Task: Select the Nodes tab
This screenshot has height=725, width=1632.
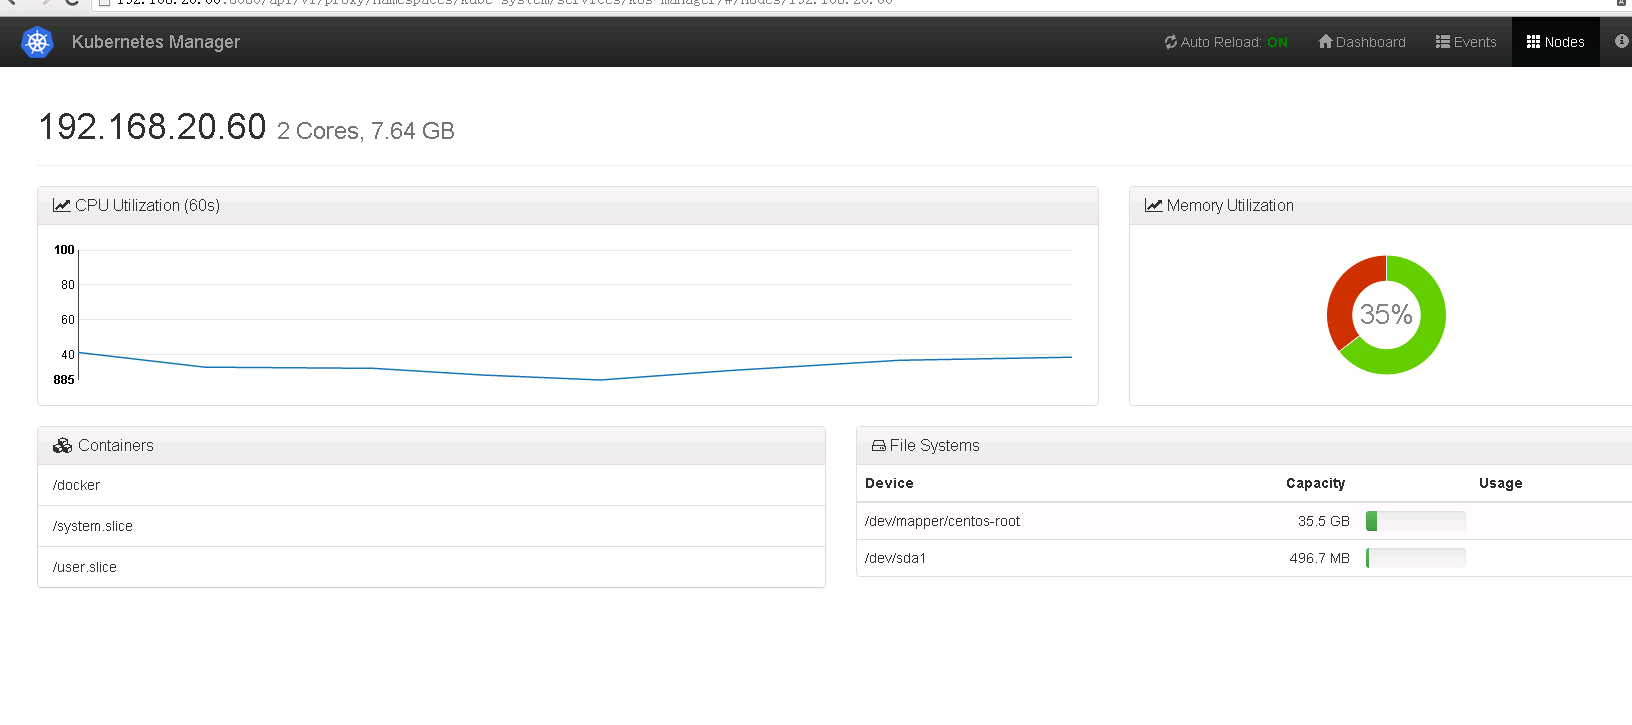Action: tap(1556, 42)
